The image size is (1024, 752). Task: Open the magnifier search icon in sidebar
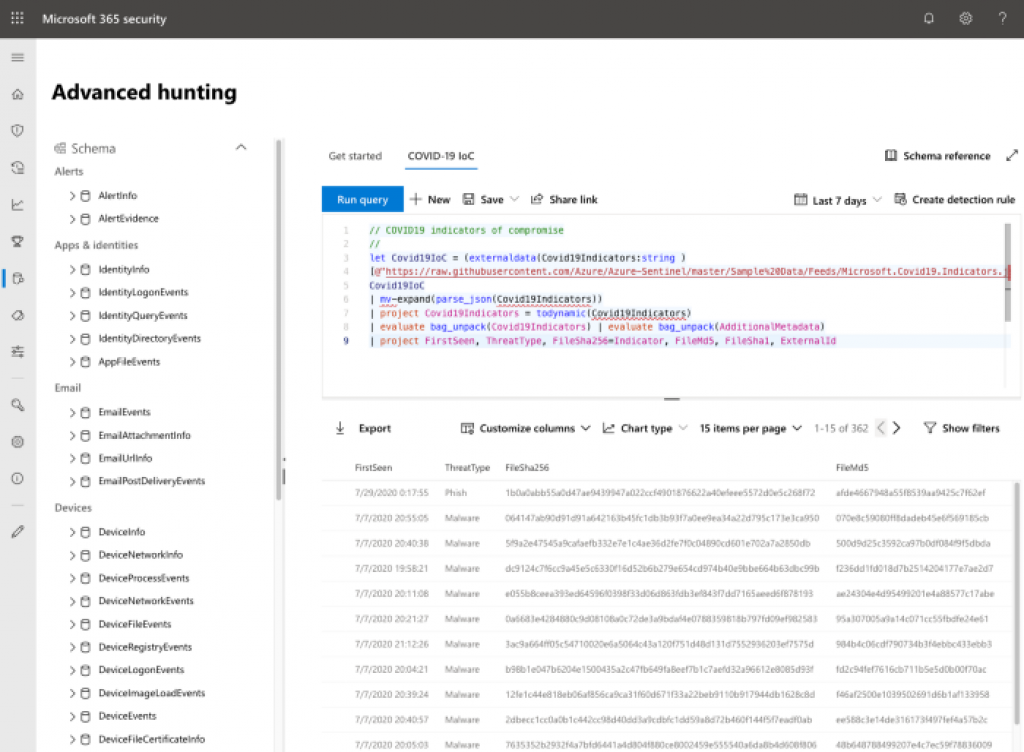[18, 405]
